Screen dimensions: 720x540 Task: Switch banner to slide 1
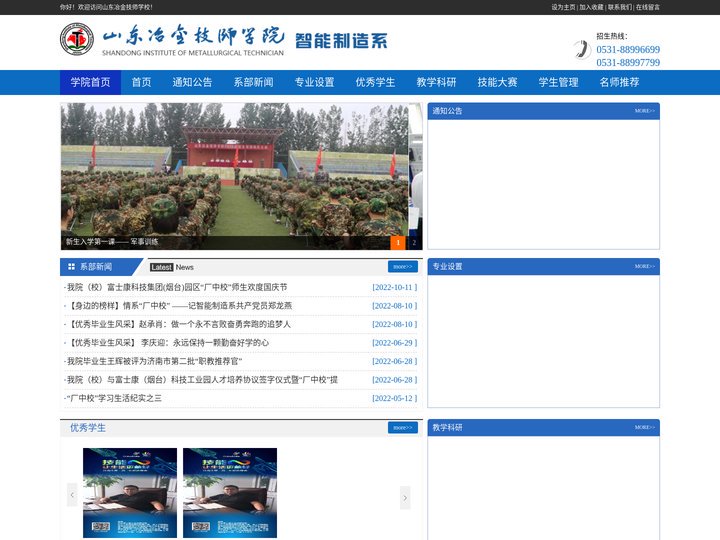(398, 242)
